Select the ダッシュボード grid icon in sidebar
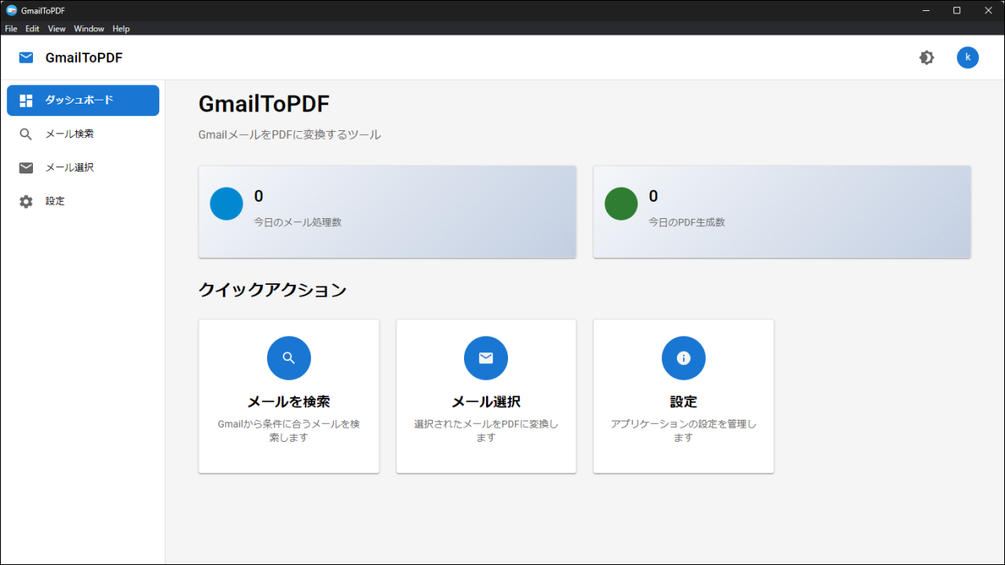The height and width of the screenshot is (565, 1005). (x=26, y=101)
